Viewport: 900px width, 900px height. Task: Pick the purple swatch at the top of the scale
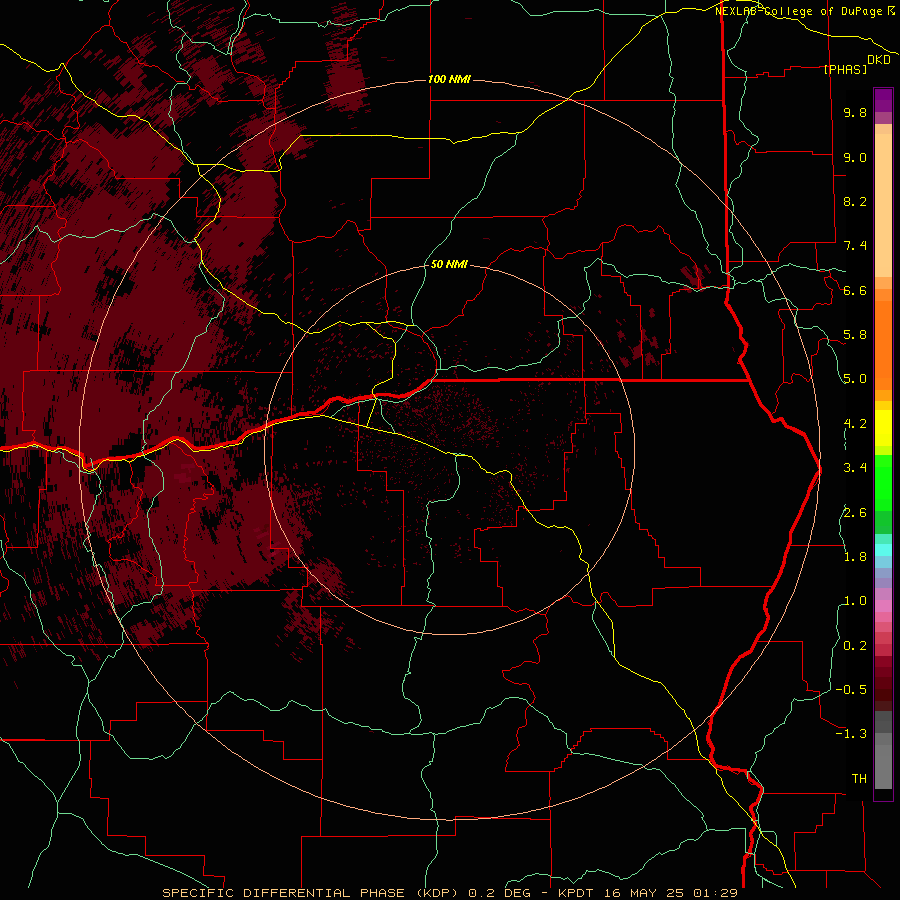click(x=883, y=100)
